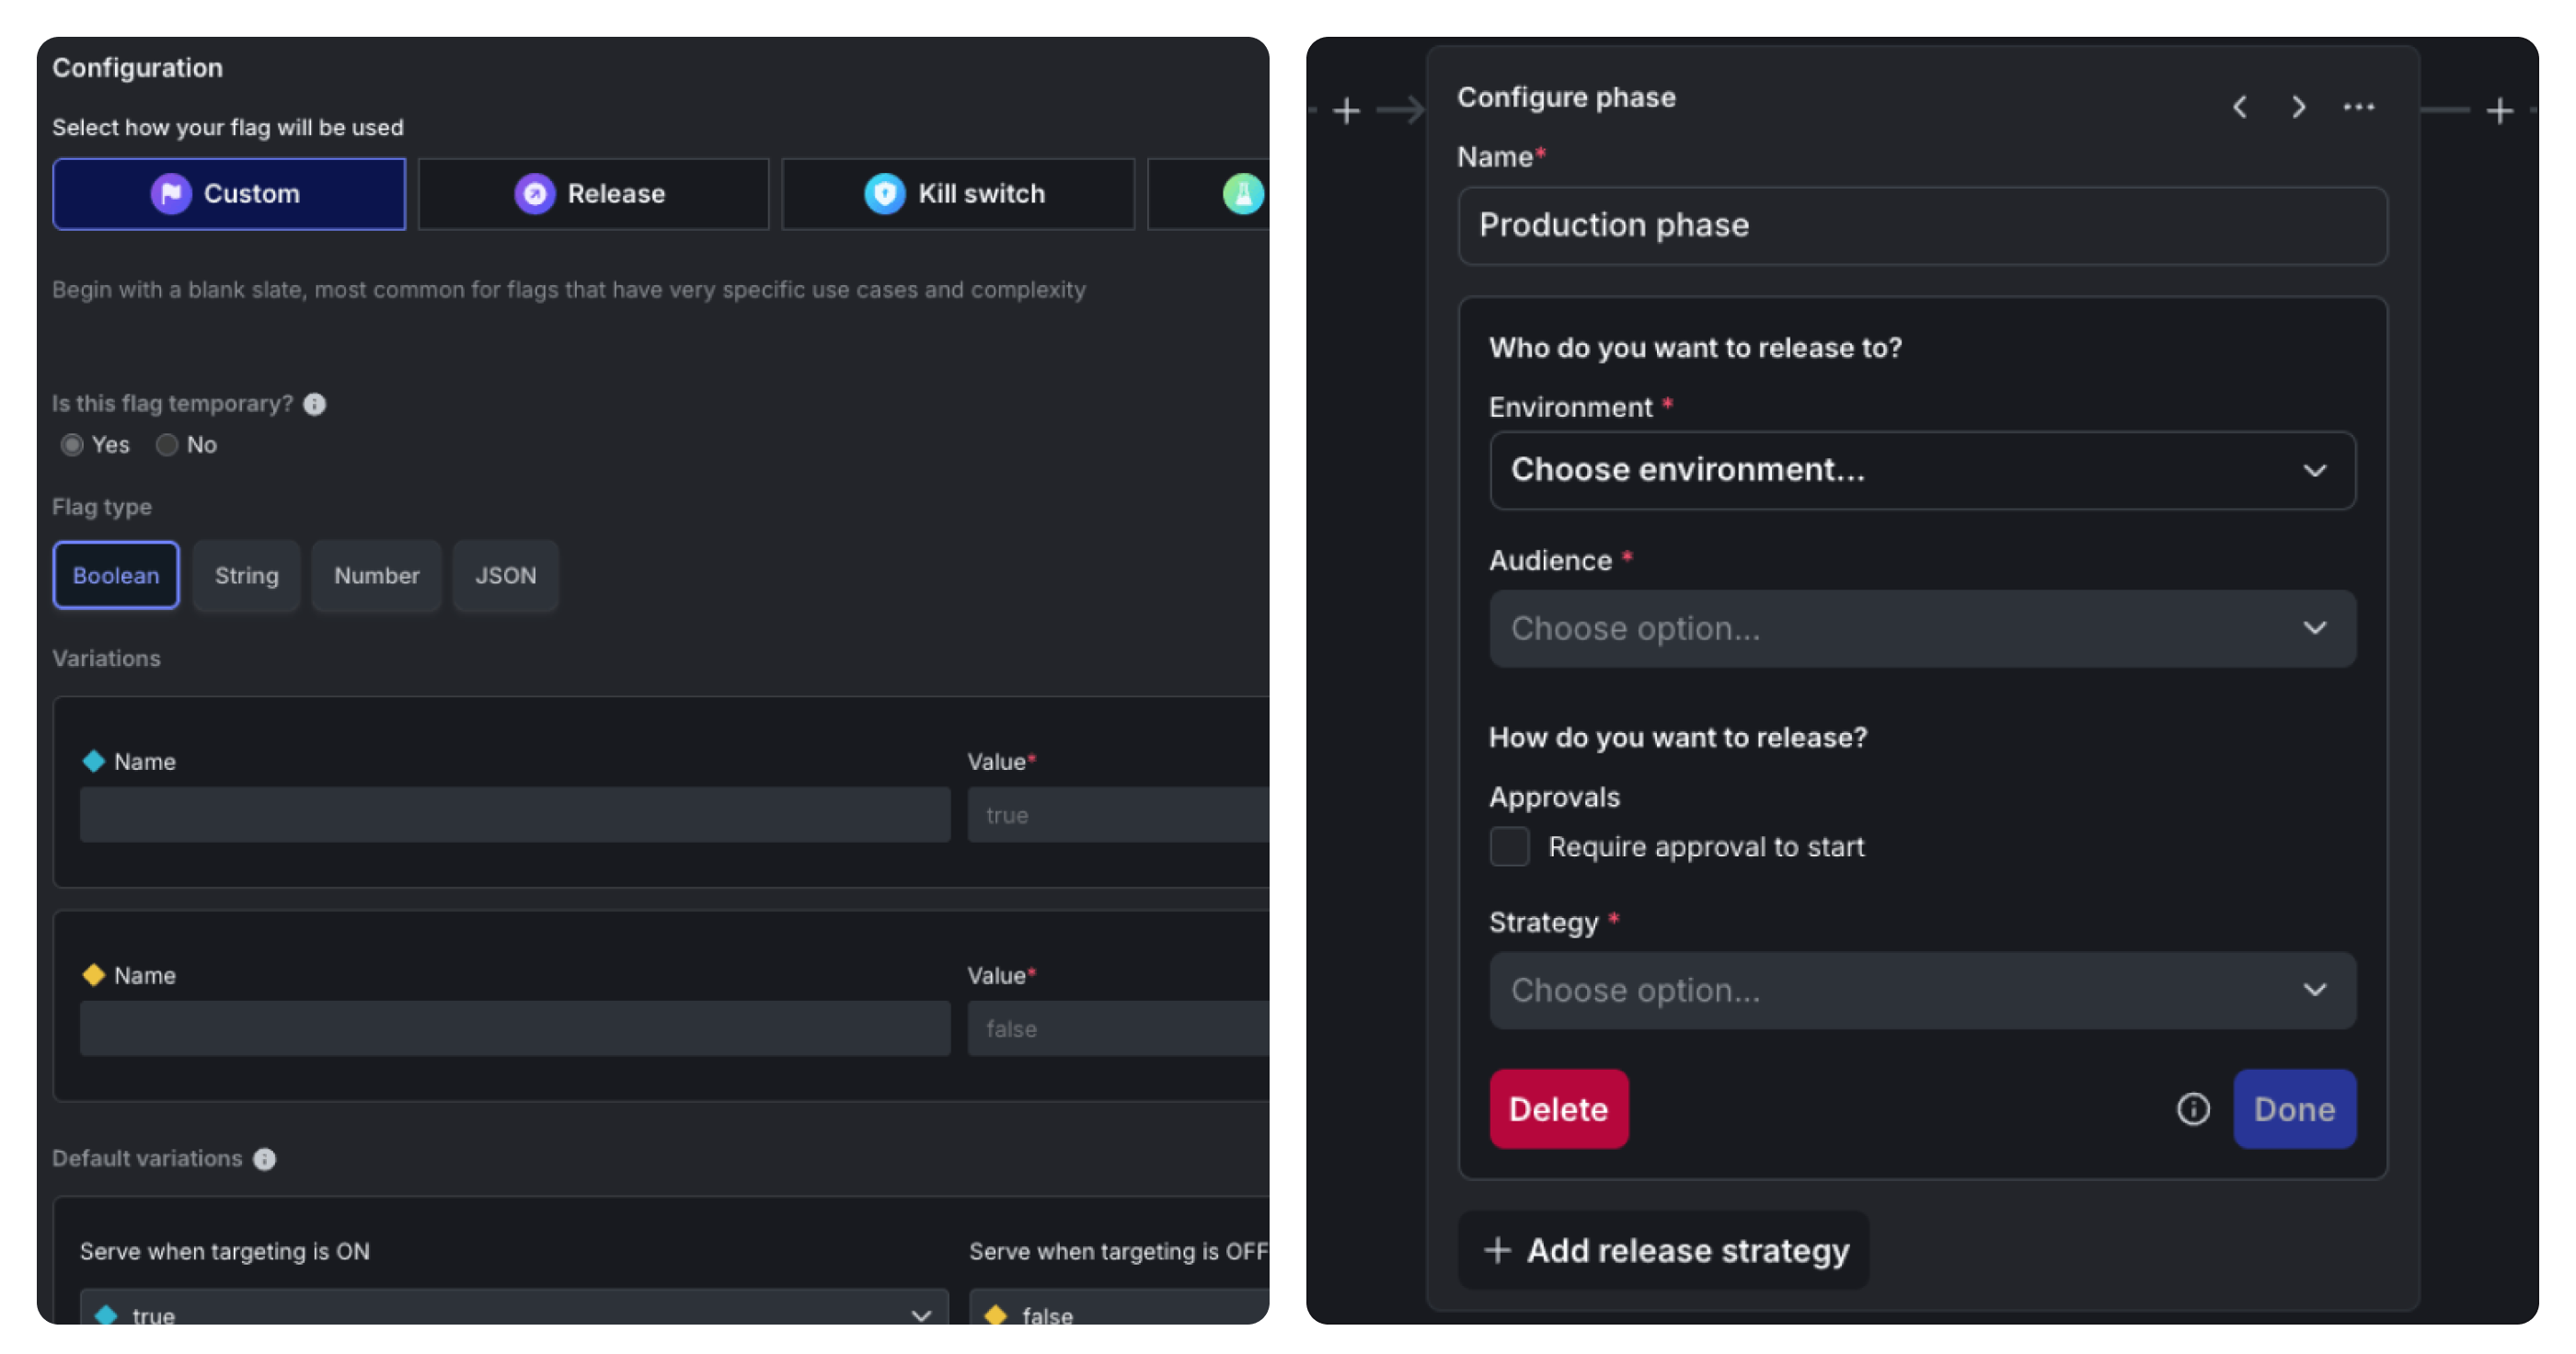The image size is (2576, 1354).
Task: Click the plus icon left of phase card
Action: point(1346,110)
